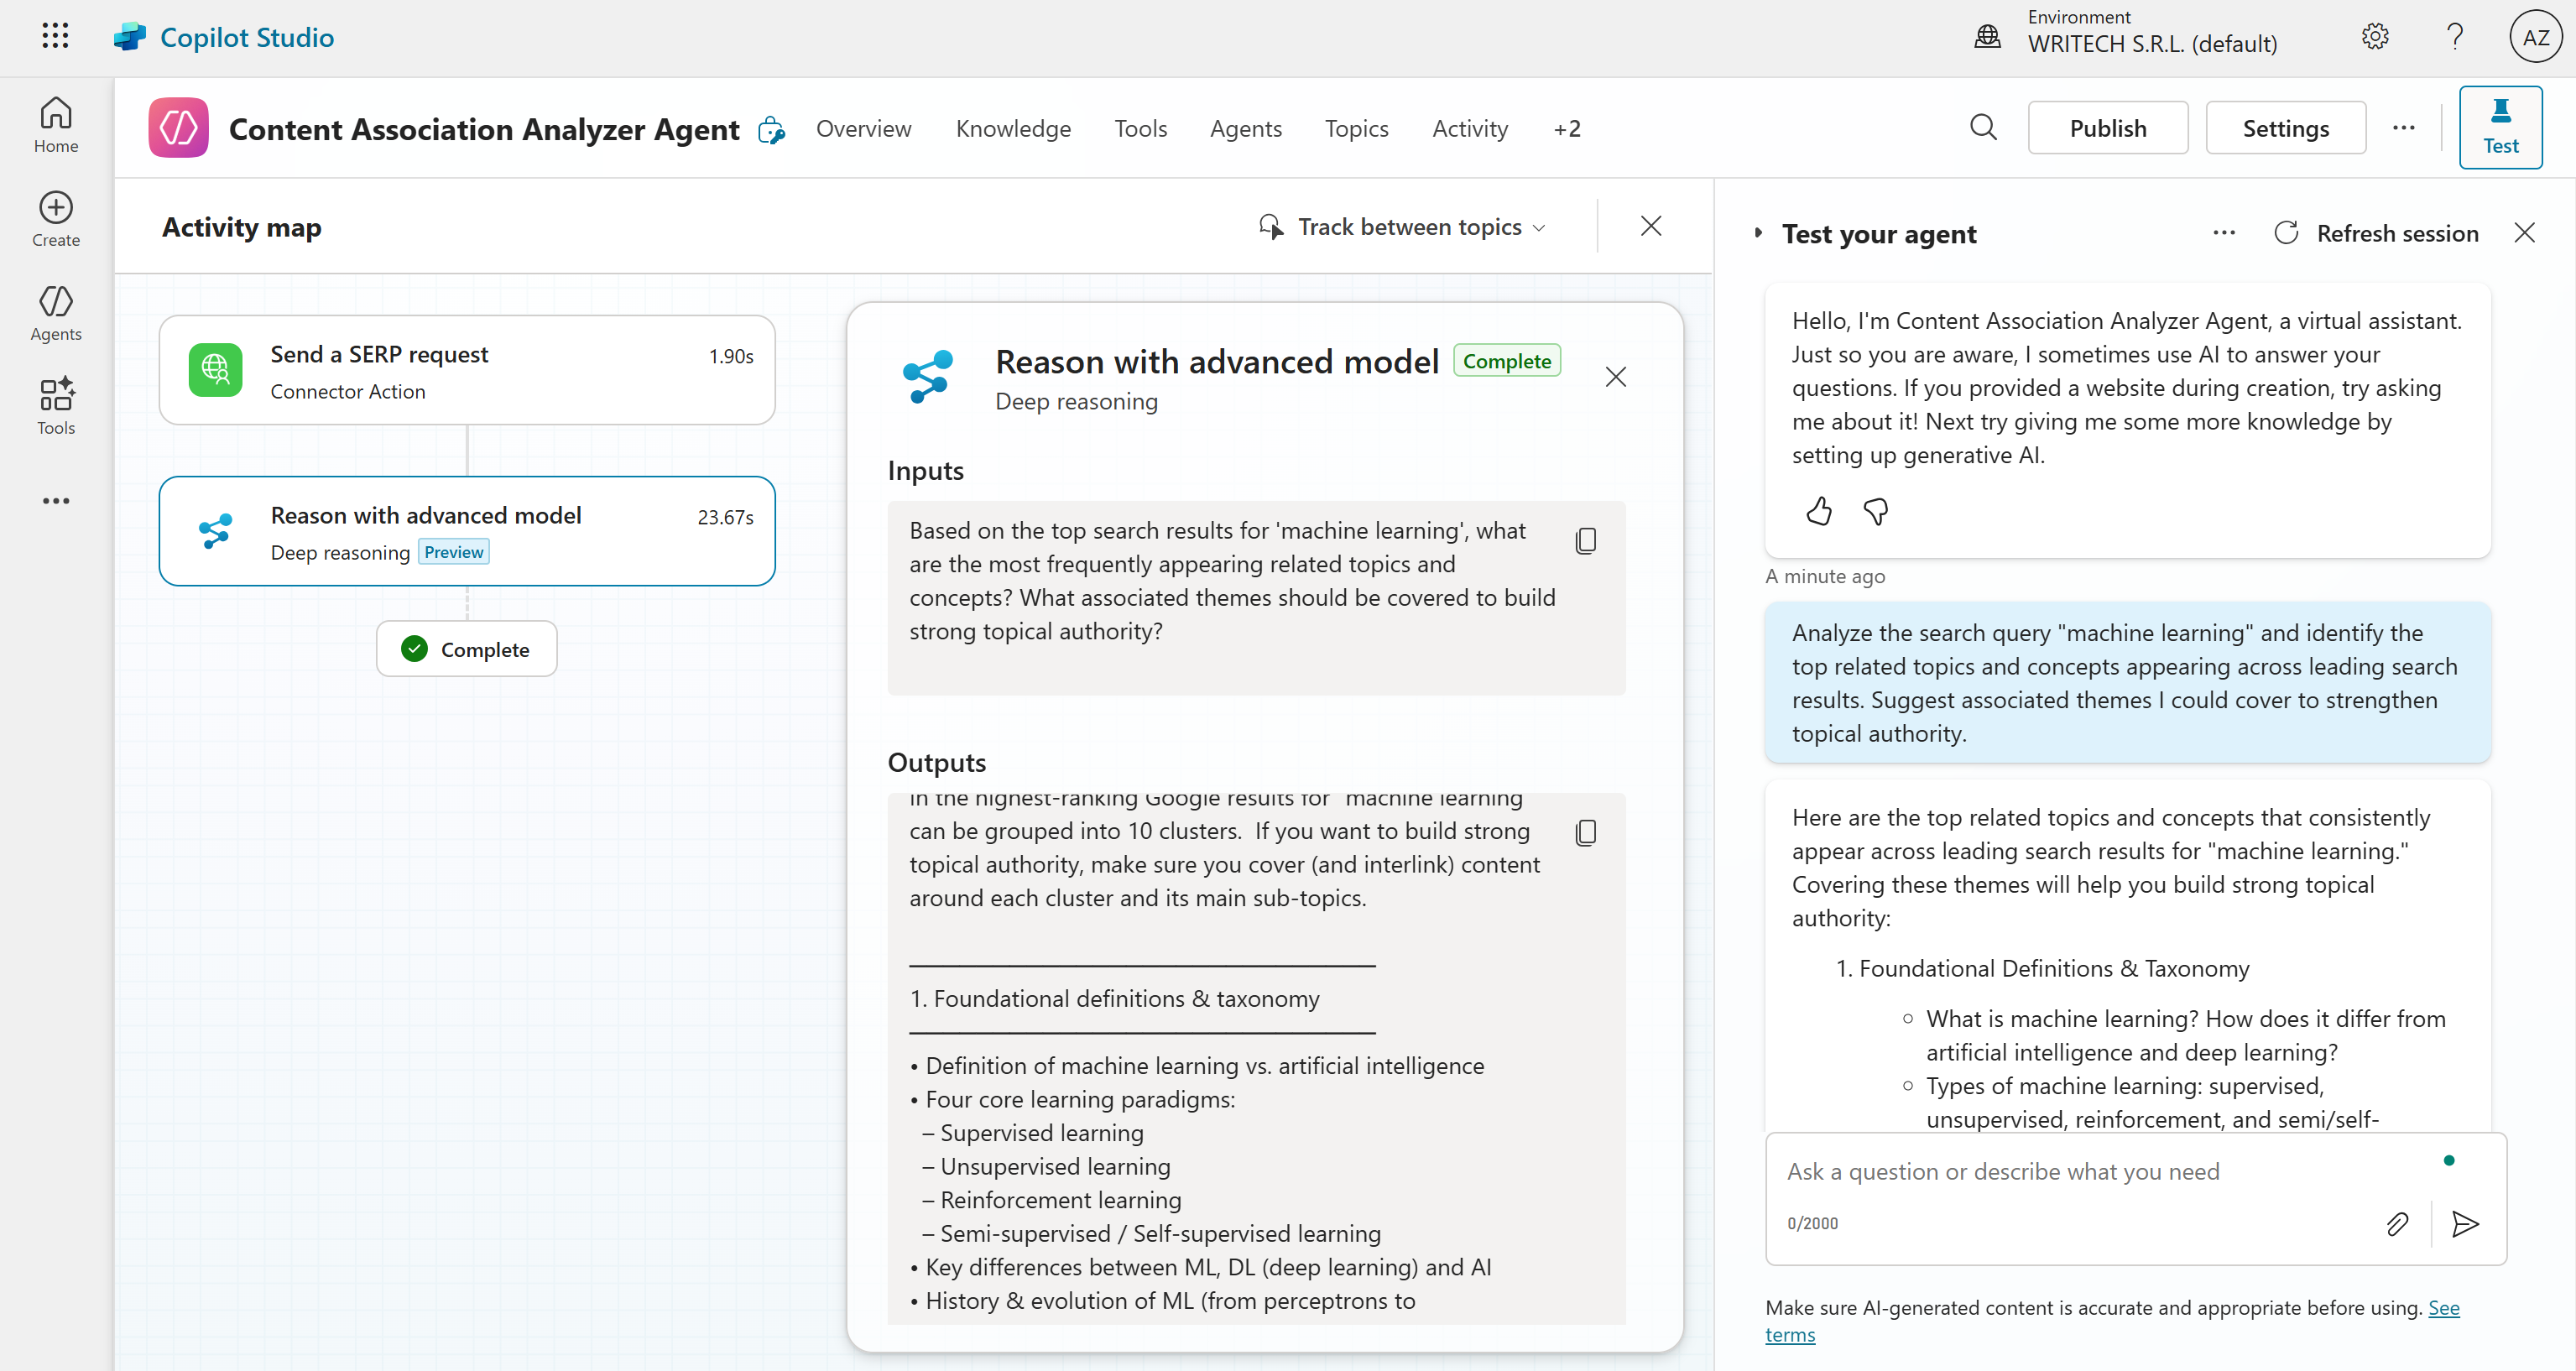2576x1371 pixels.
Task: Click the Publish button
Action: pyautogui.click(x=2107, y=129)
